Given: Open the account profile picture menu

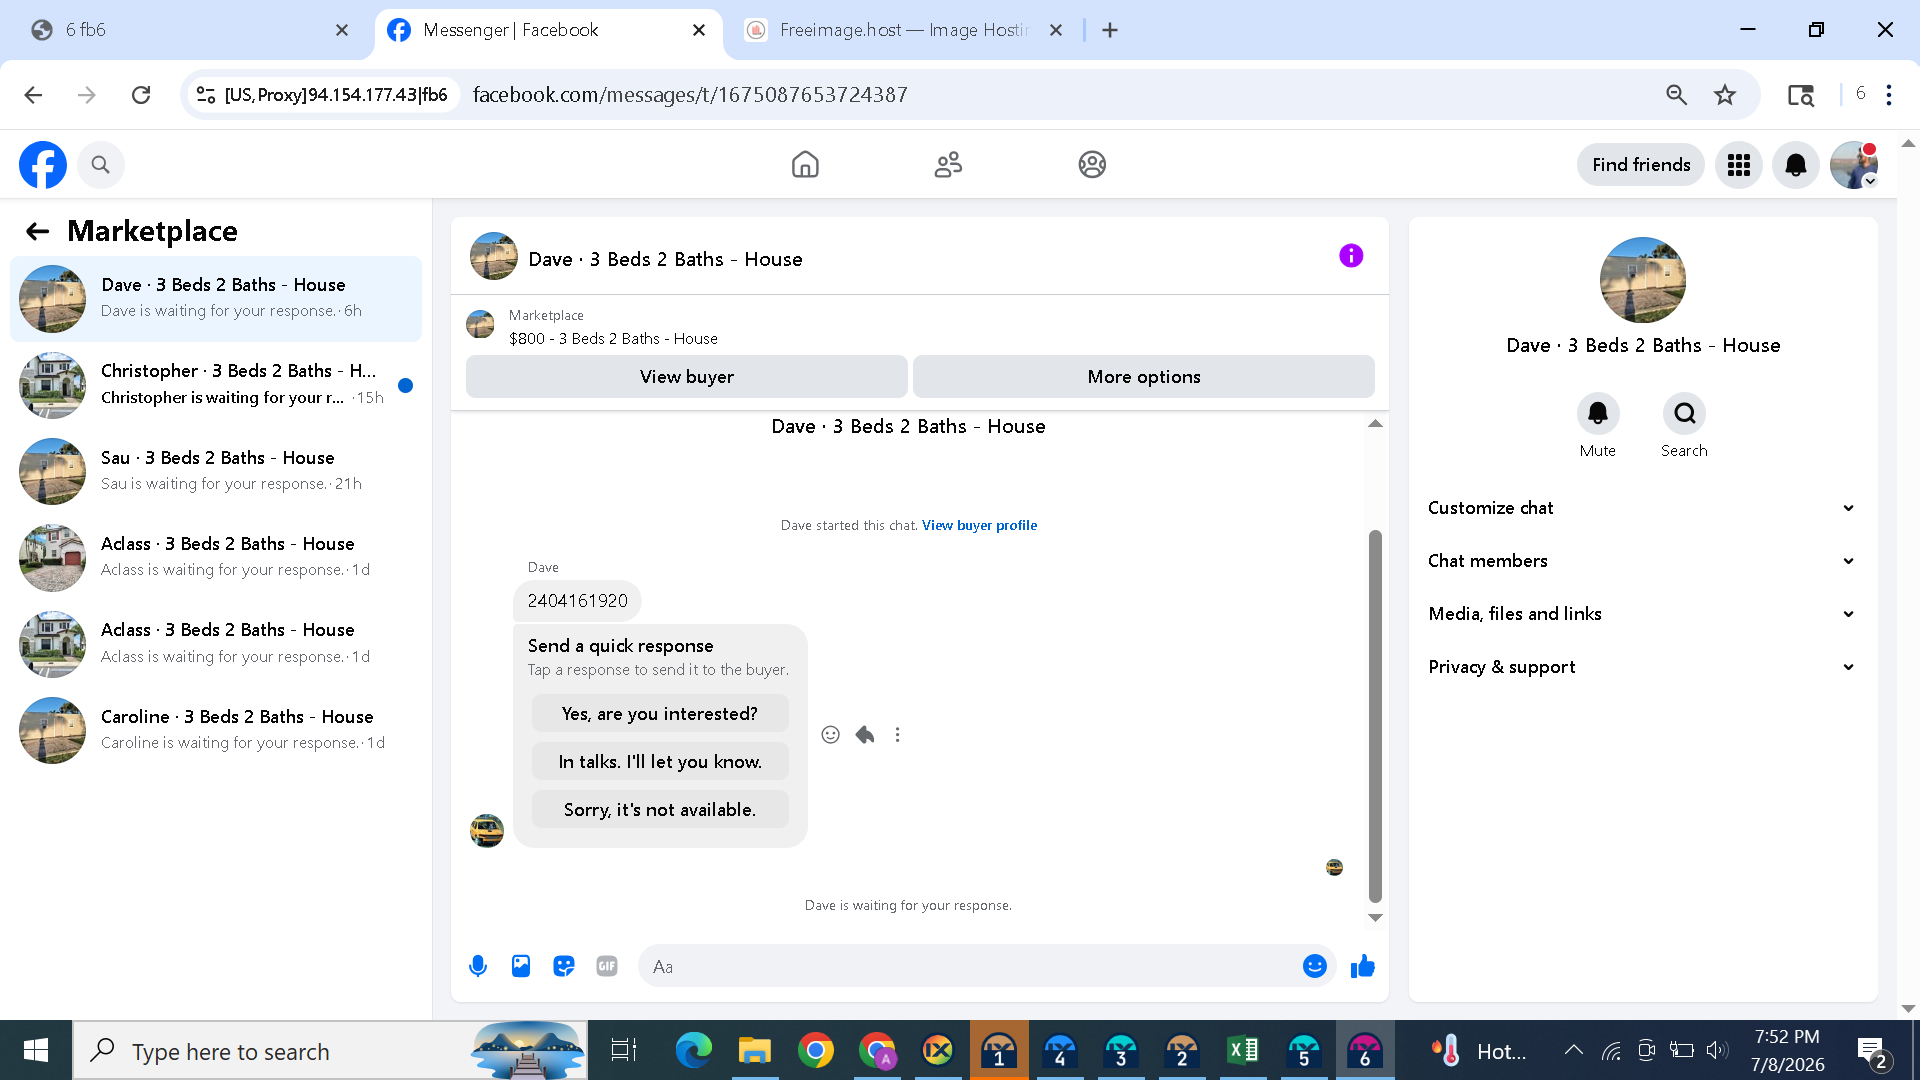Looking at the screenshot, I should [x=1854, y=165].
